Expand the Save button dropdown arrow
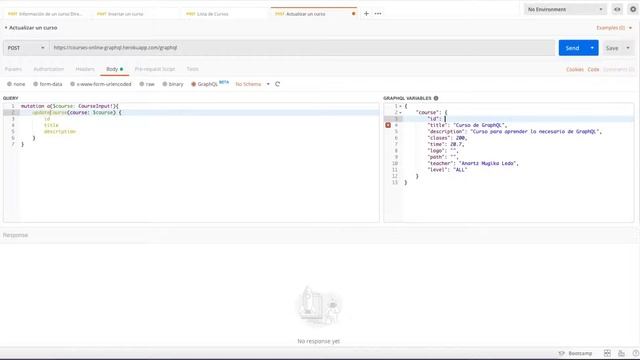This screenshot has height=360, width=640. (x=628, y=48)
